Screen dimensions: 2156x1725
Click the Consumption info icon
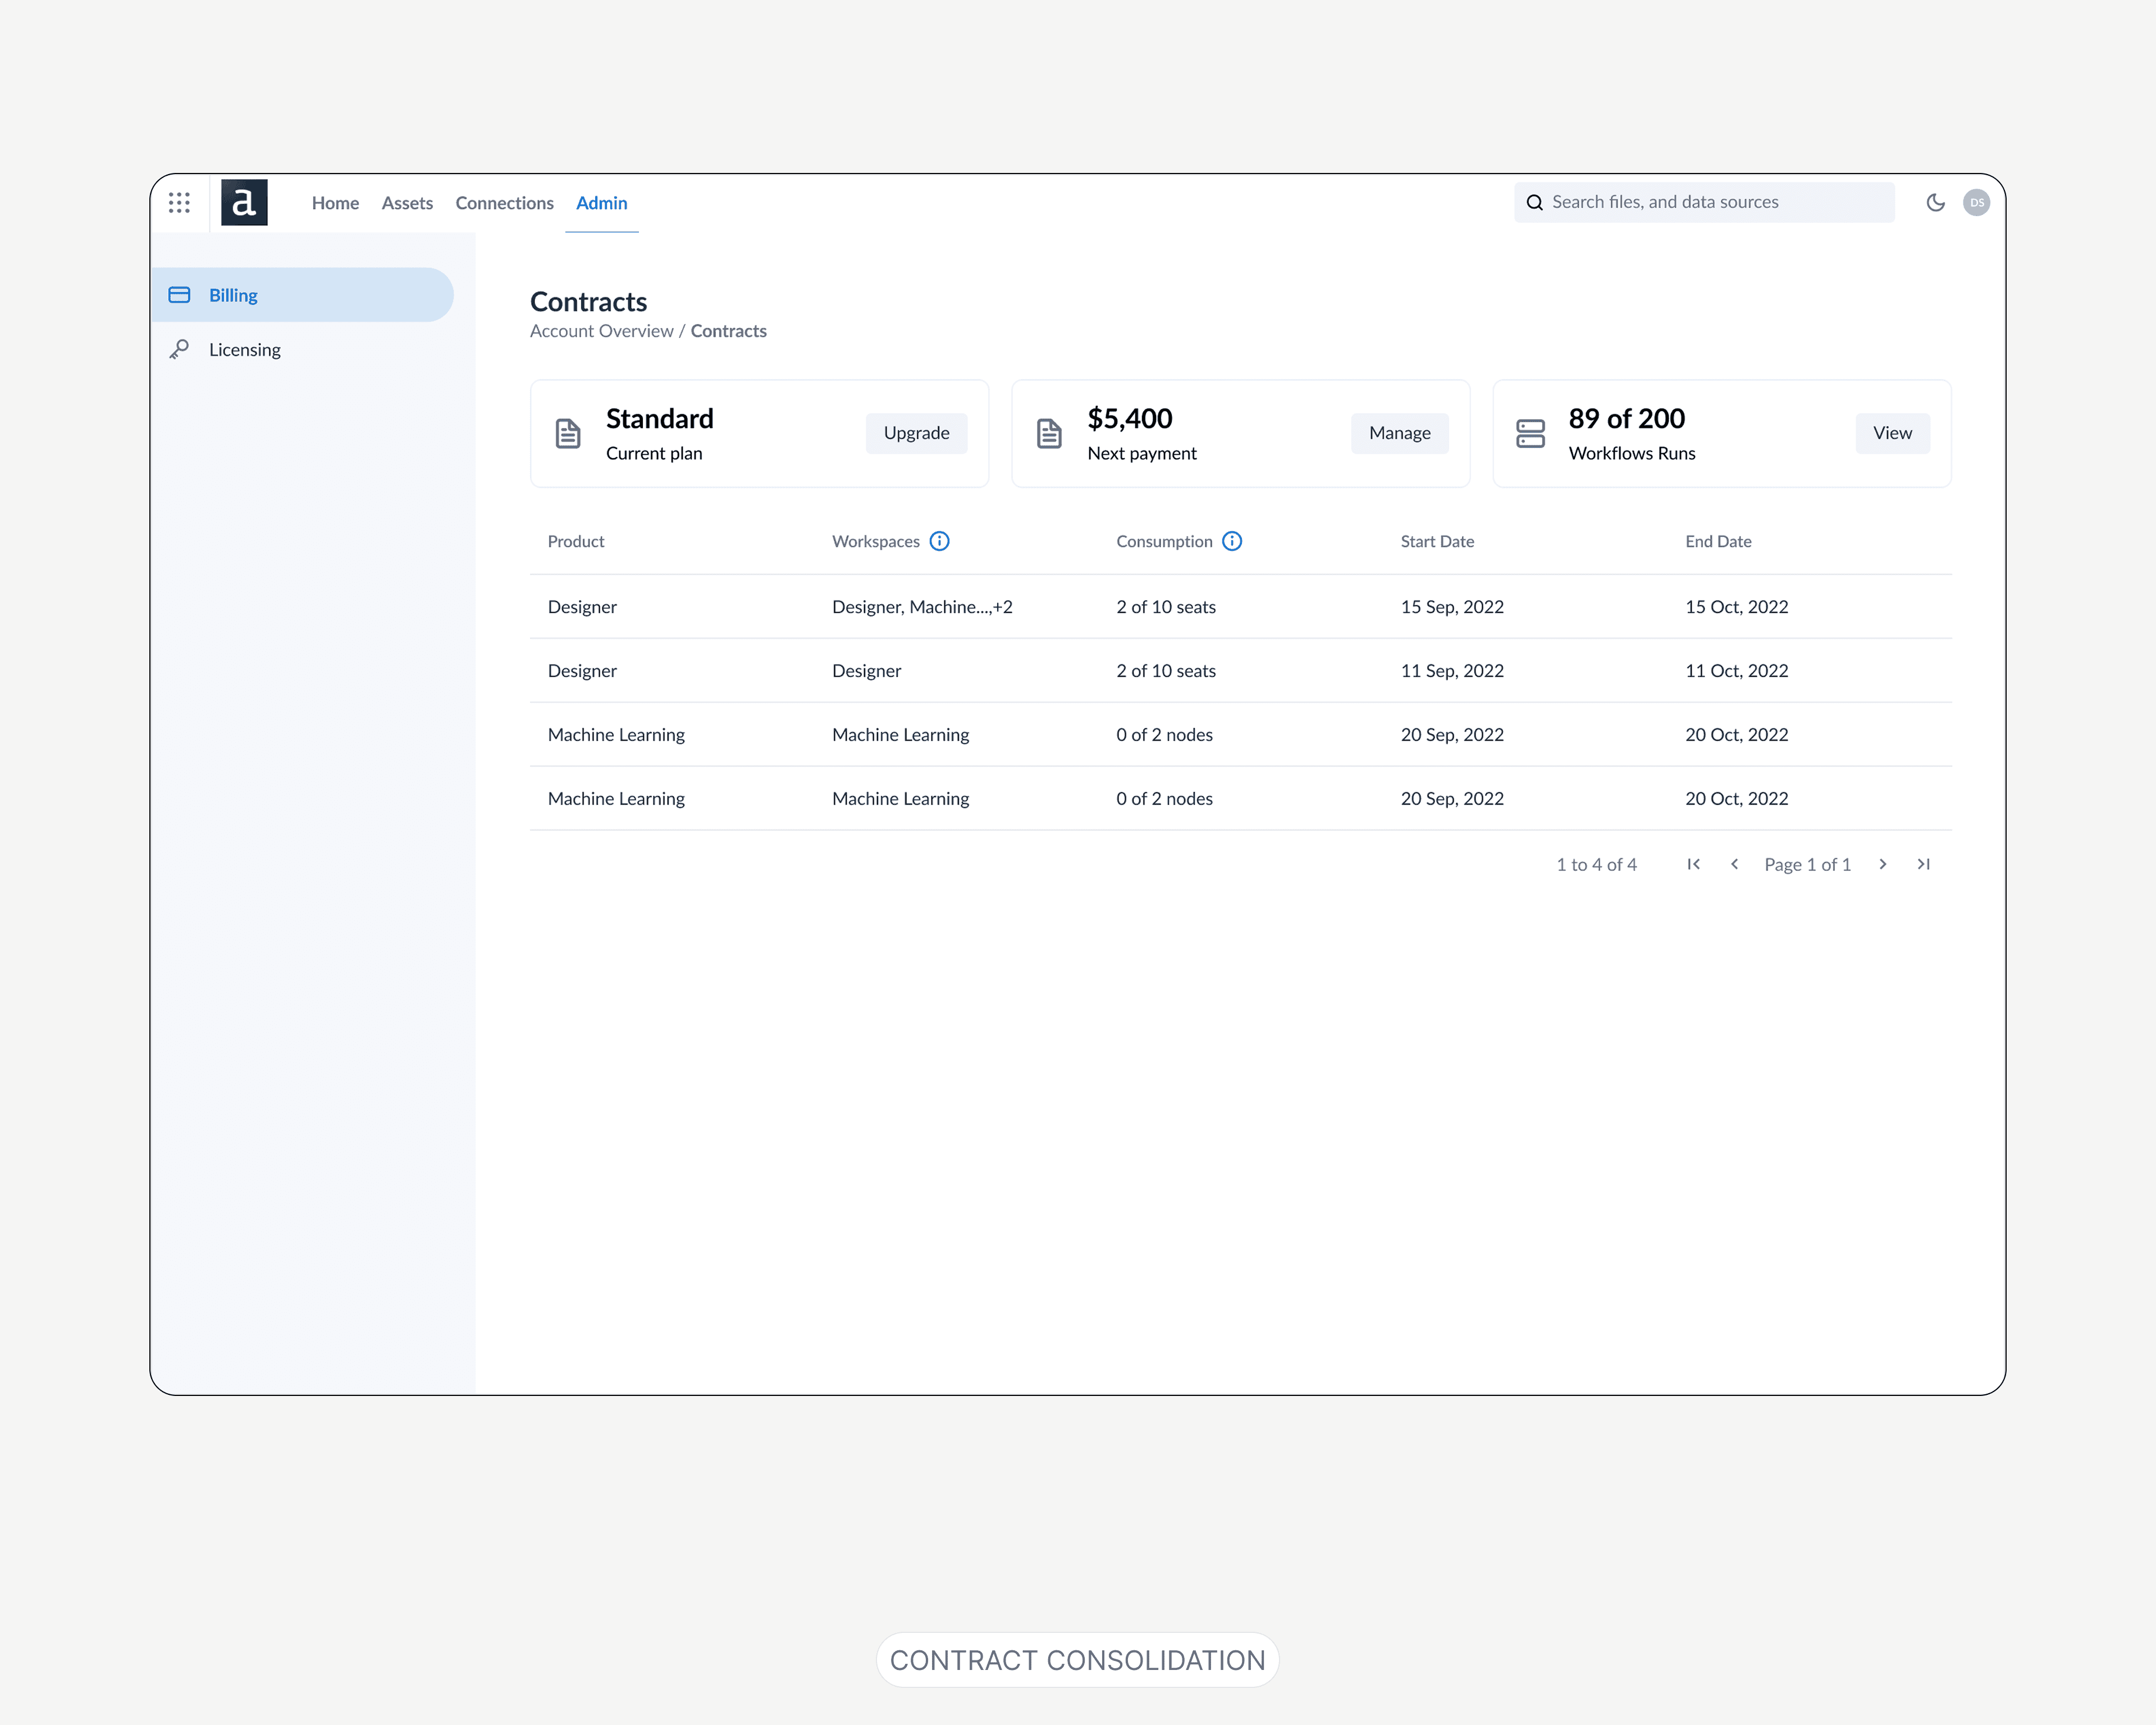pyautogui.click(x=1232, y=541)
